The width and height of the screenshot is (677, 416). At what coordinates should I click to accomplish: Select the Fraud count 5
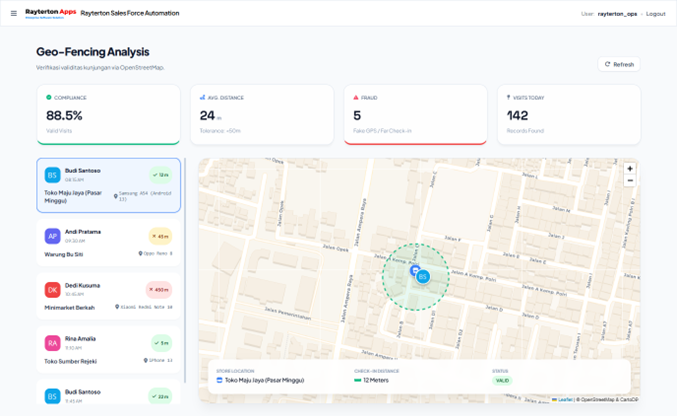(x=357, y=115)
